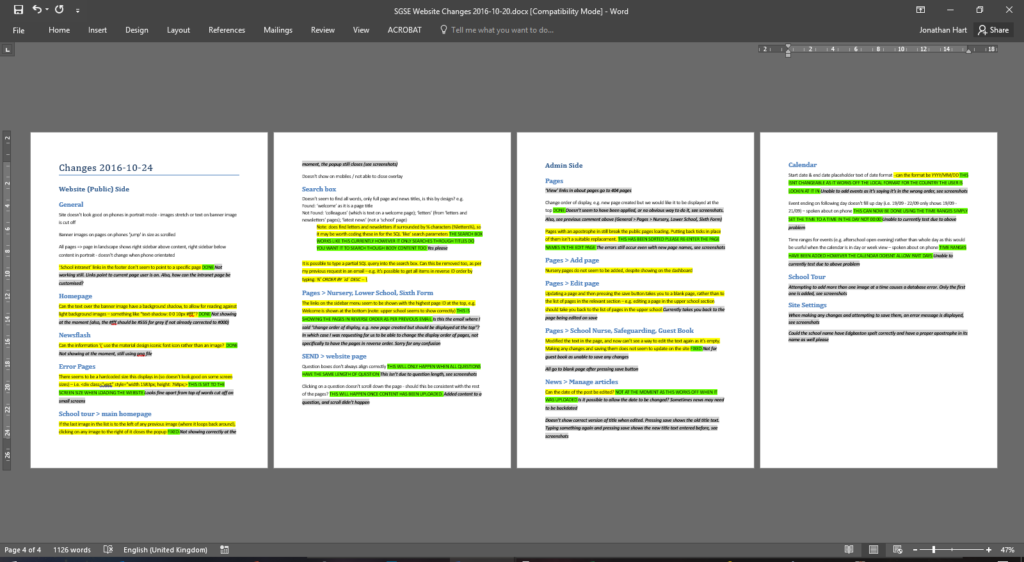Click the 'Search box' heading
This screenshot has width=1024, height=562.
pos(319,189)
